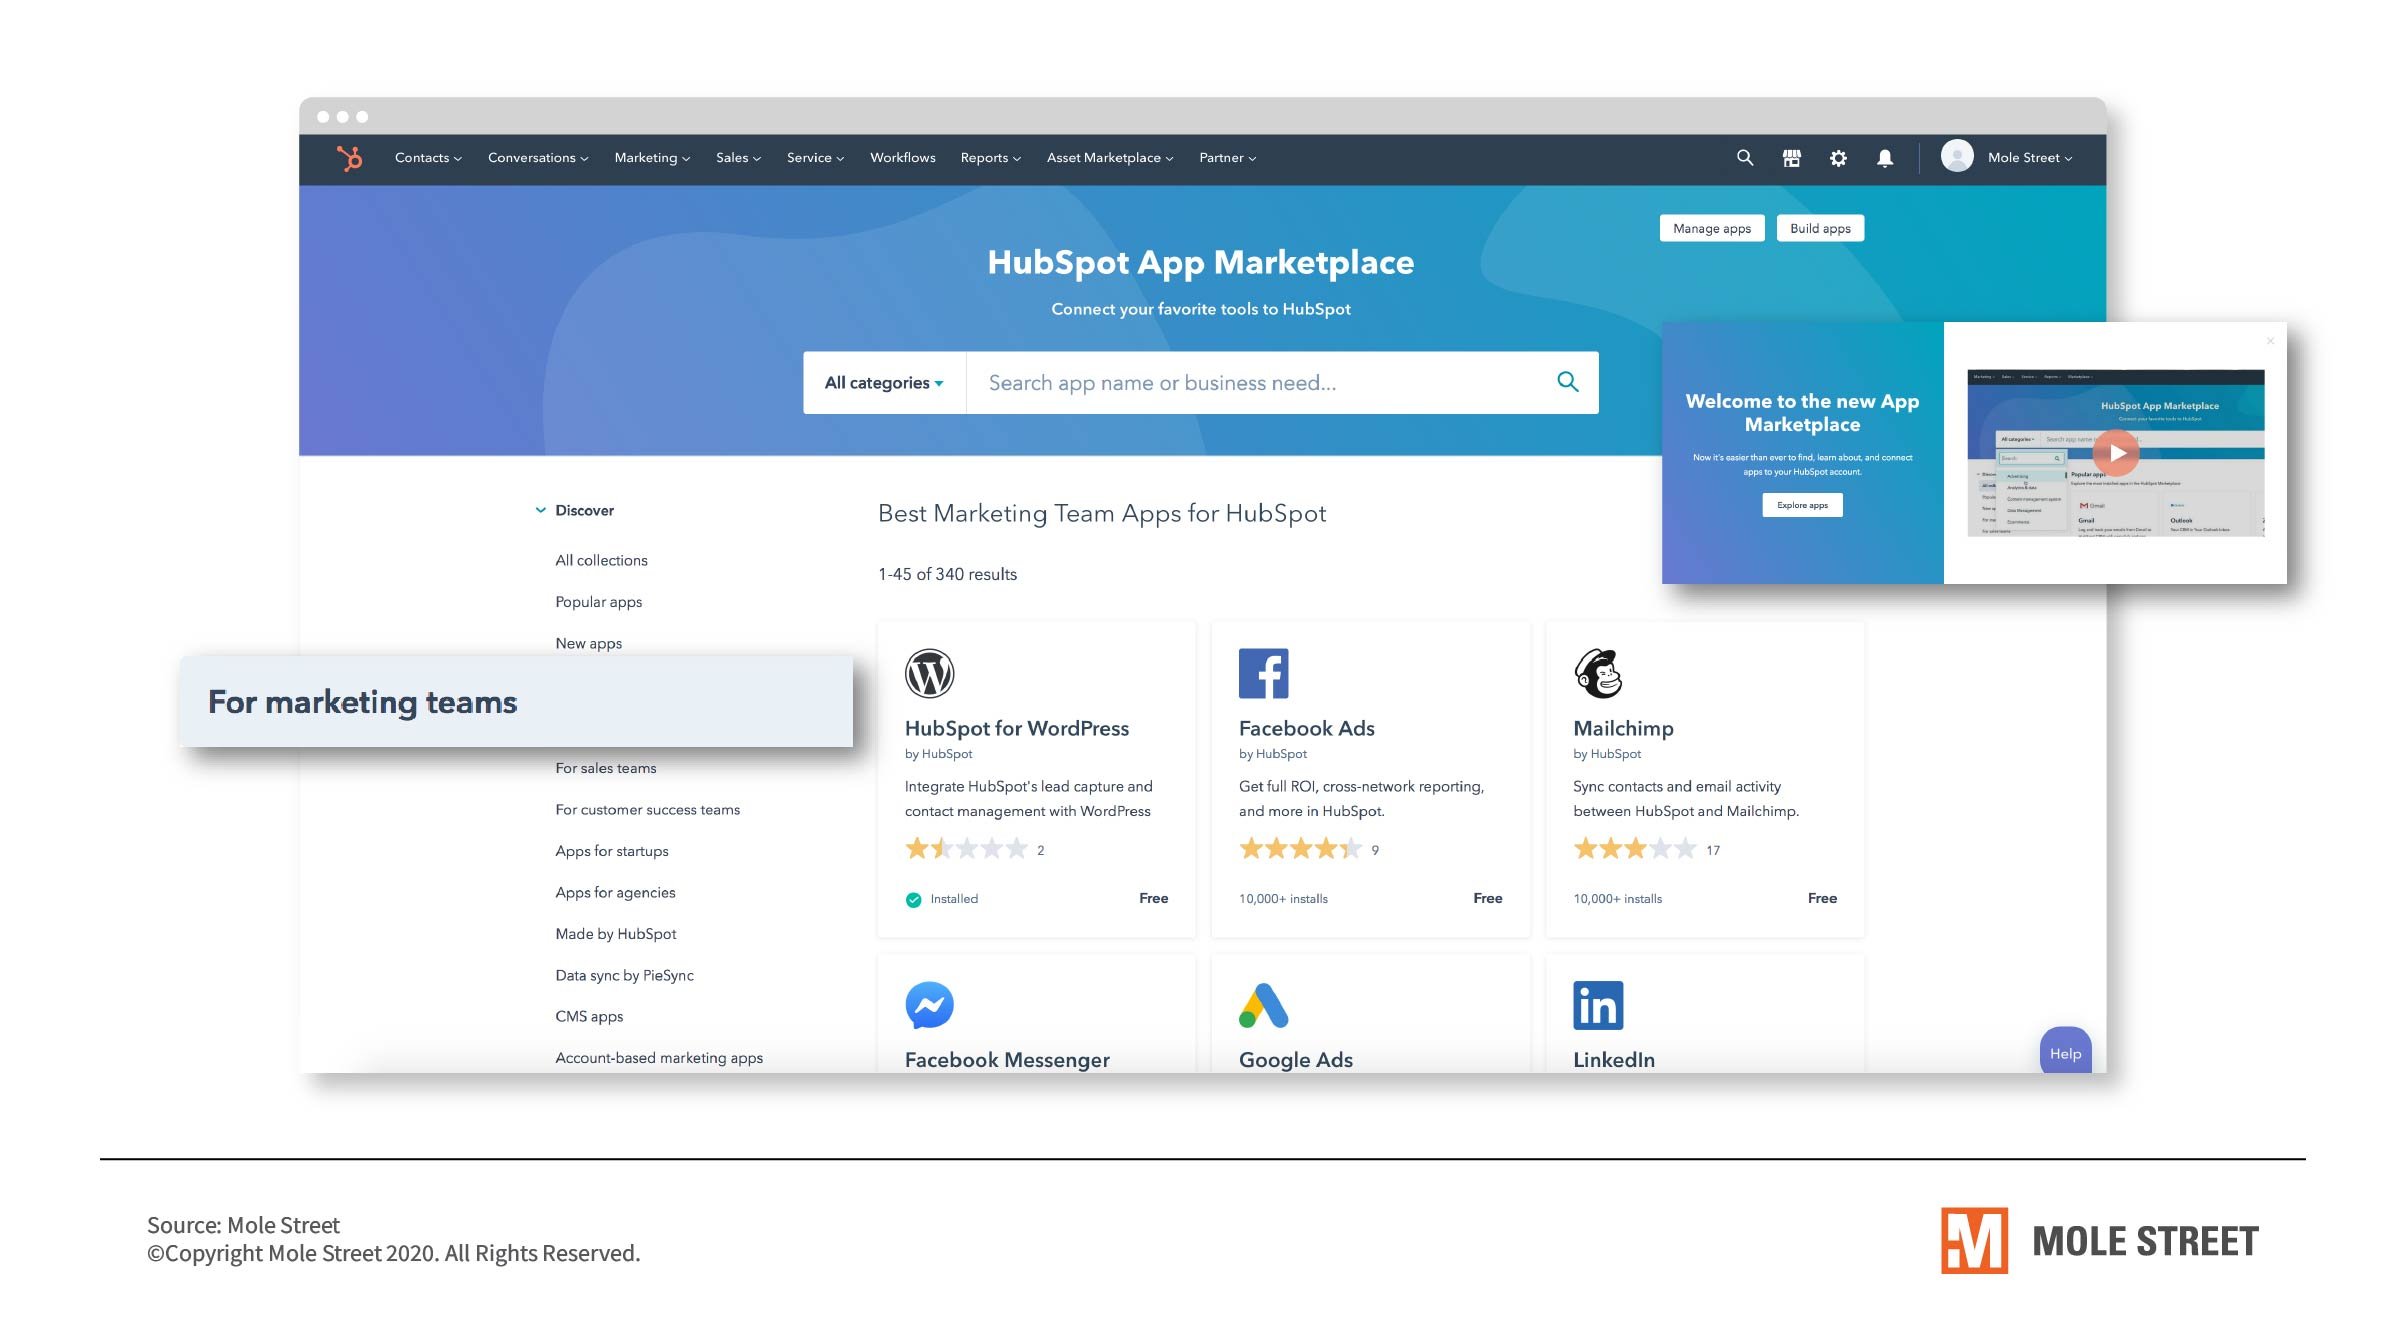Click the green Installed checkmark icon
Image resolution: width=2400 pixels, height=1321 pixels.
[913, 899]
